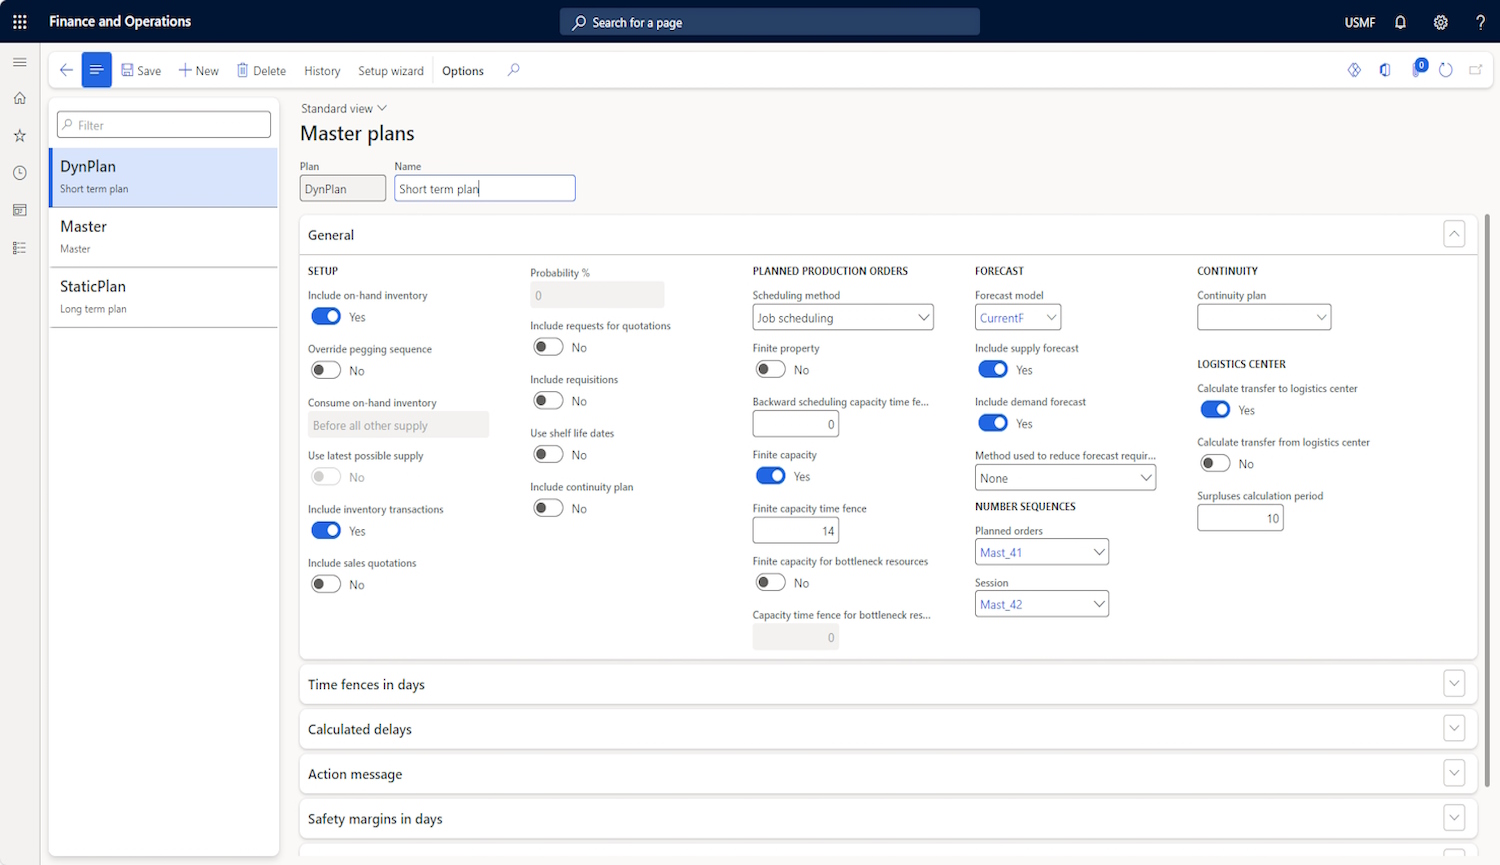The height and width of the screenshot is (865, 1500).
Task: Toggle Include on-hand inventory switch
Action: point(326,317)
